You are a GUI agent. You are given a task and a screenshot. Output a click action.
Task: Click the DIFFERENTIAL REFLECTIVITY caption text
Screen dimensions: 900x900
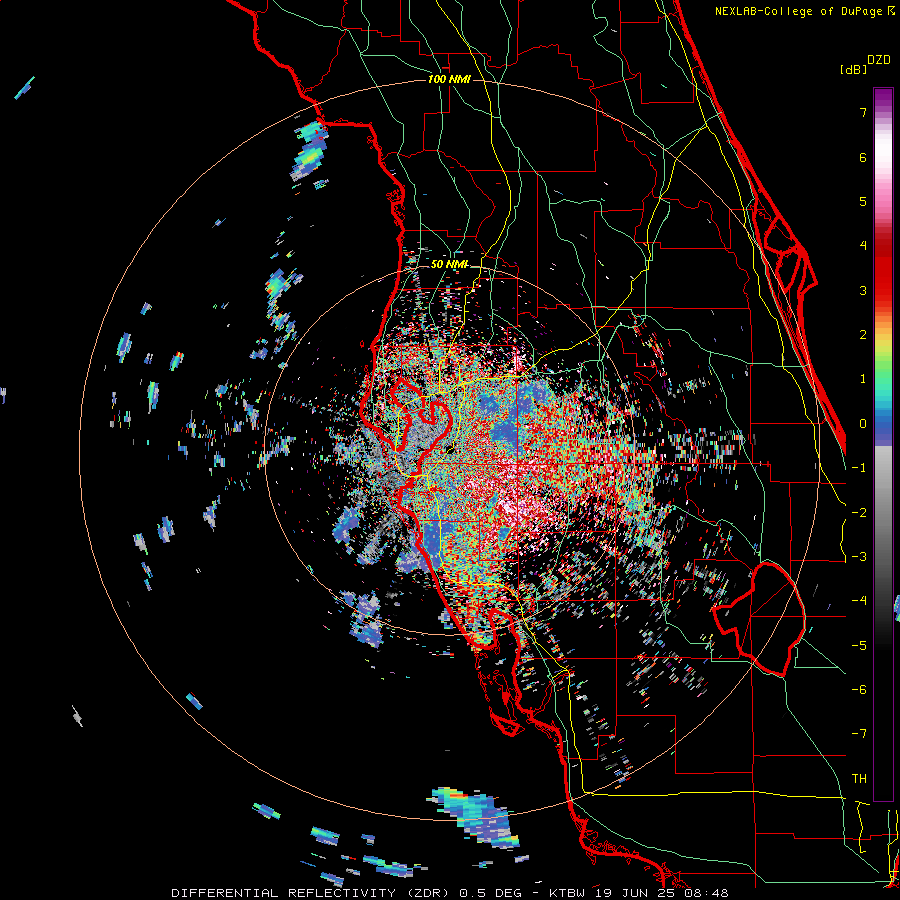click(x=284, y=893)
